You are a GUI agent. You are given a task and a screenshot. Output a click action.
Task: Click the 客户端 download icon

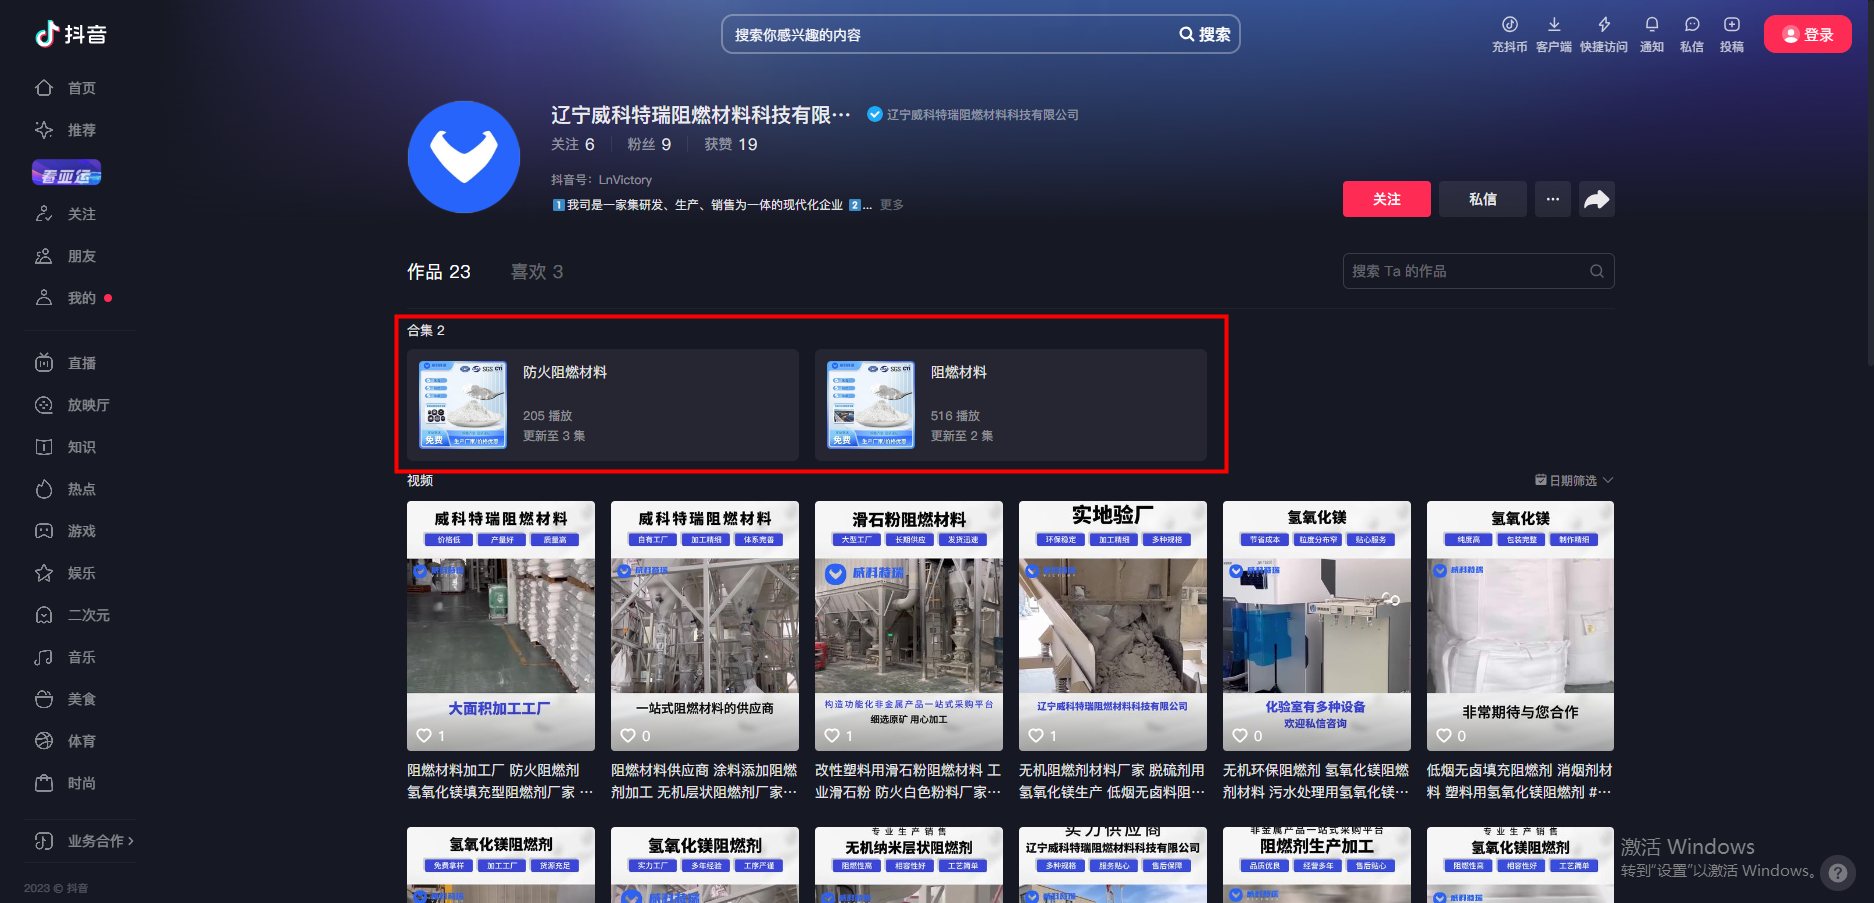coord(1553,25)
